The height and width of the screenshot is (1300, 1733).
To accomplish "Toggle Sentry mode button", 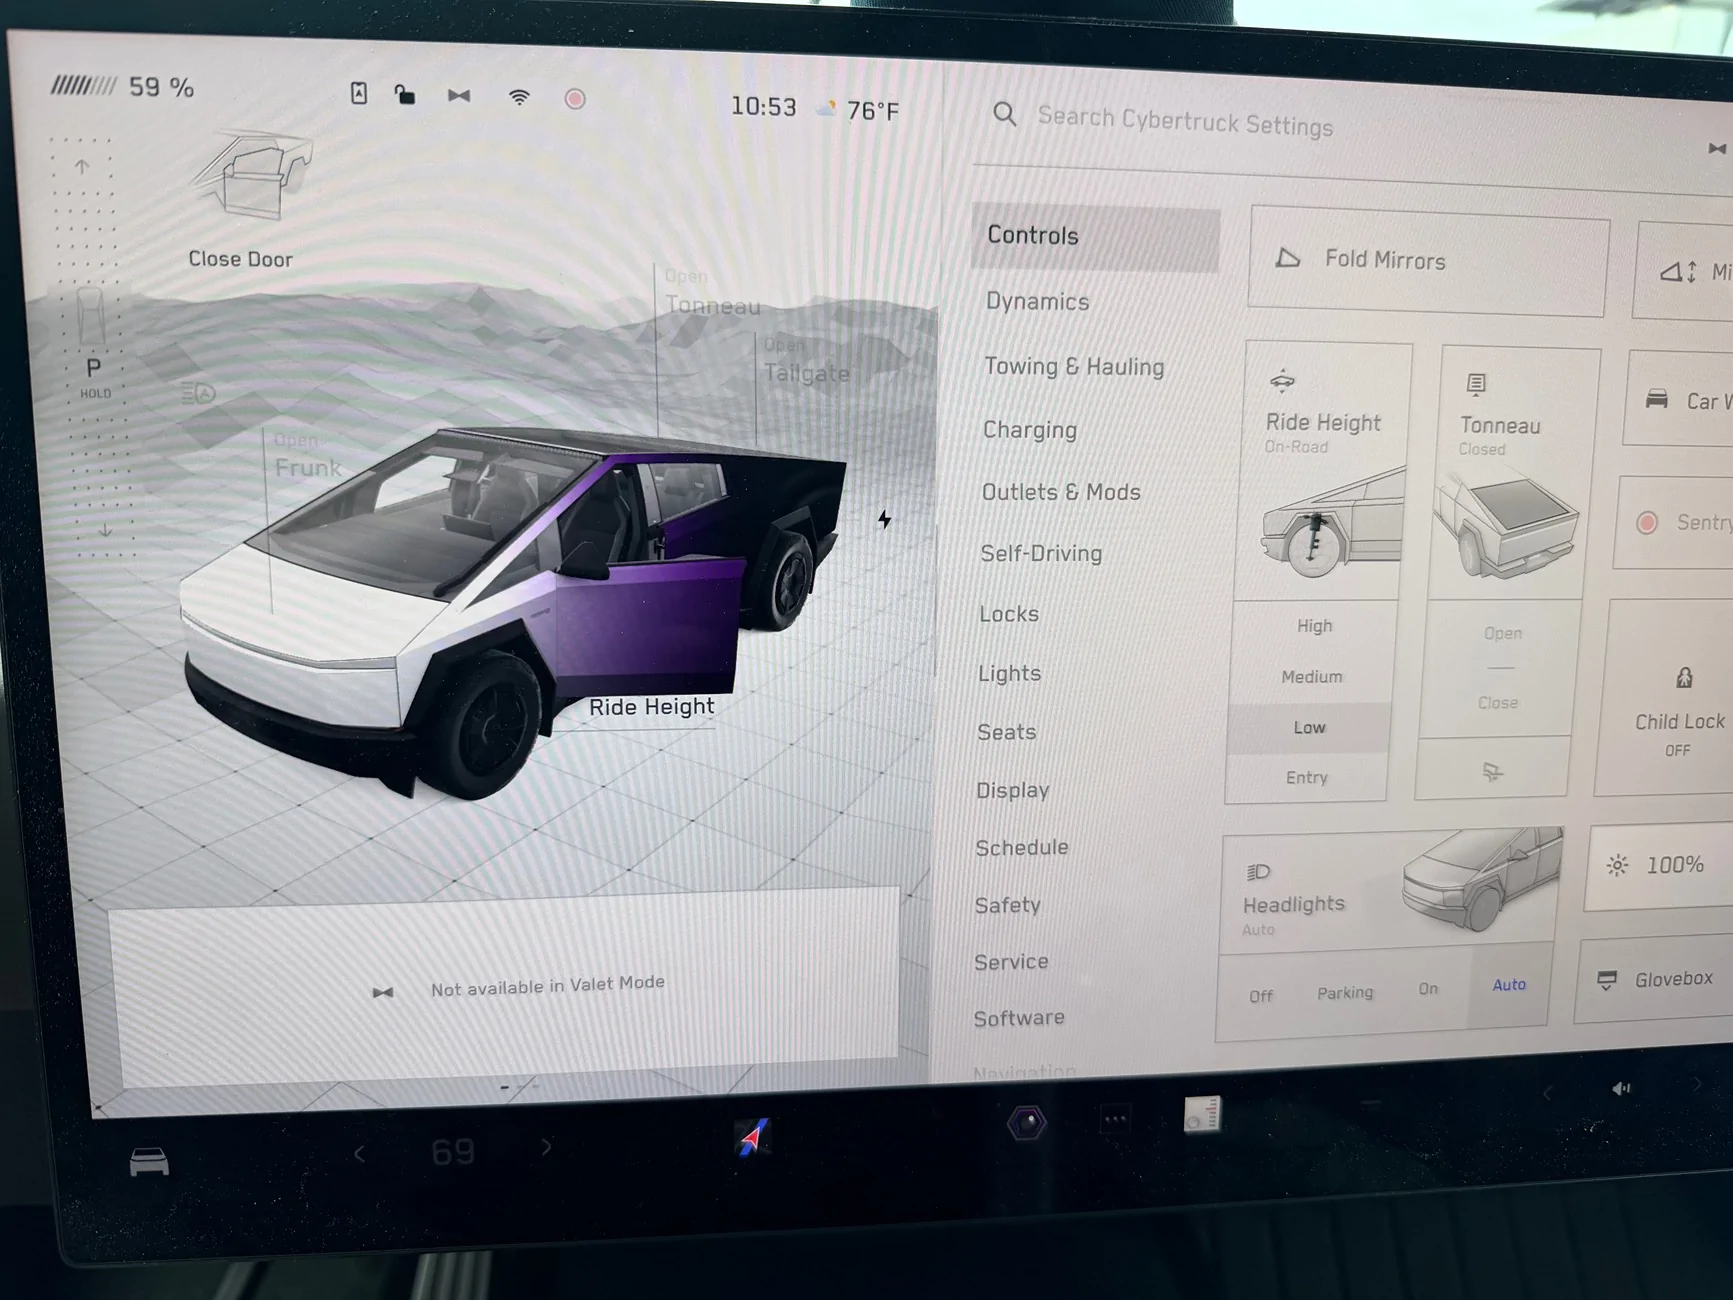I will [x=1675, y=522].
